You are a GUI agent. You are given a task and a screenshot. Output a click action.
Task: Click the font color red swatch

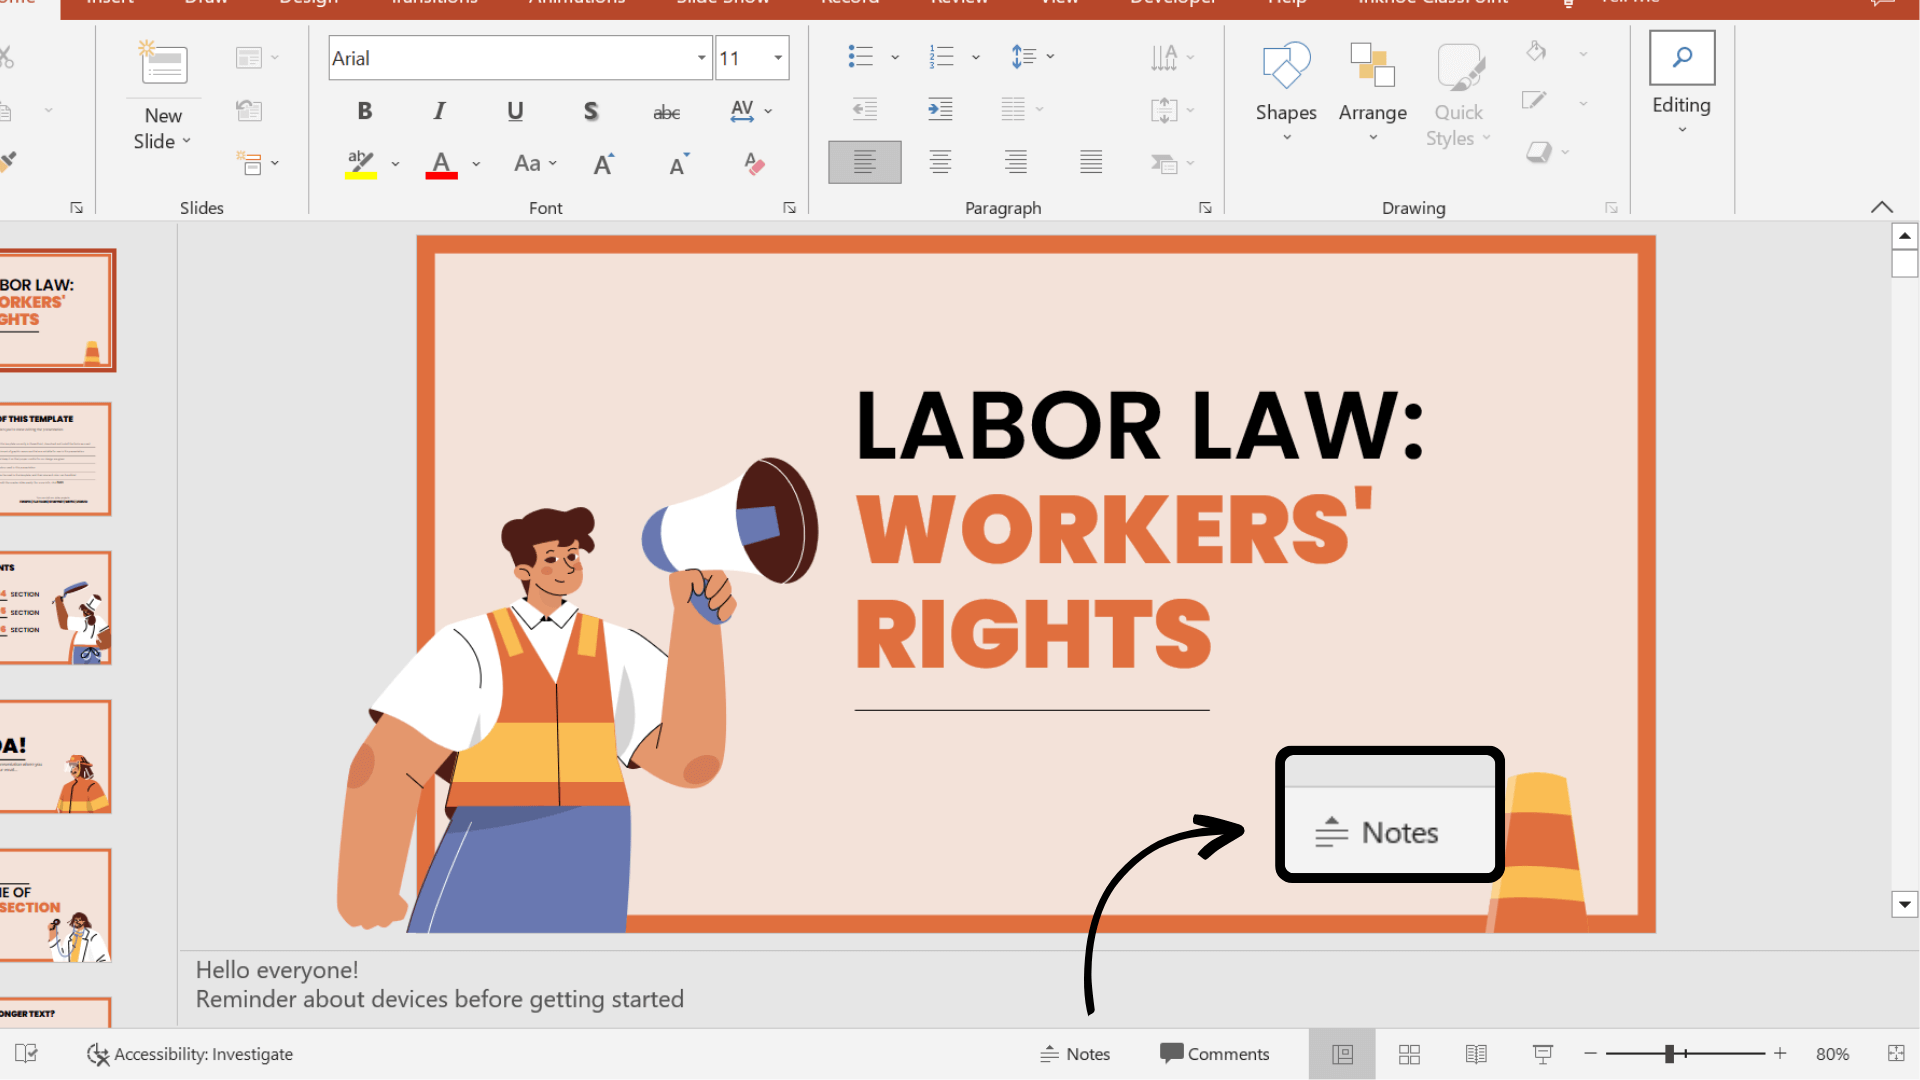[x=442, y=174]
